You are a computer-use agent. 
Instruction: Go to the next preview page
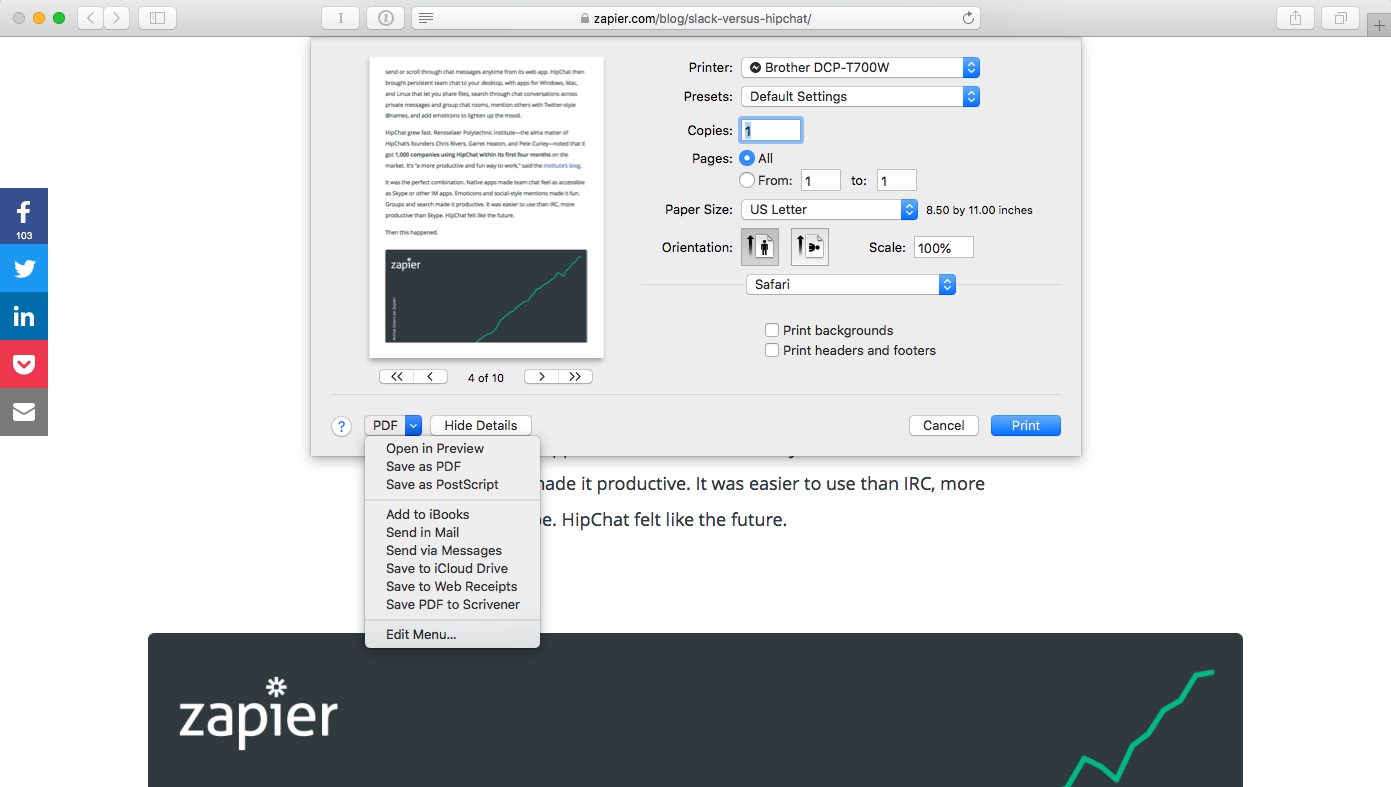540,376
